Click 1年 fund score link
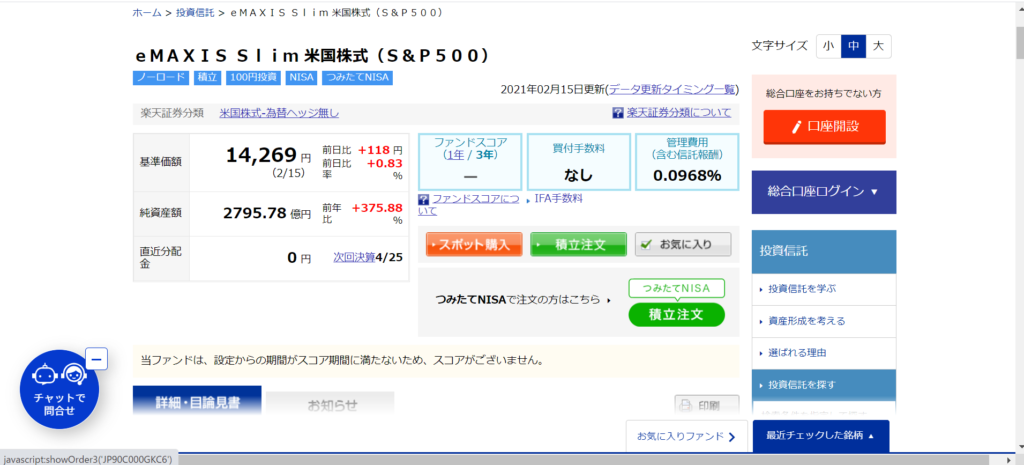The height and width of the screenshot is (465, 1024). pos(455,155)
